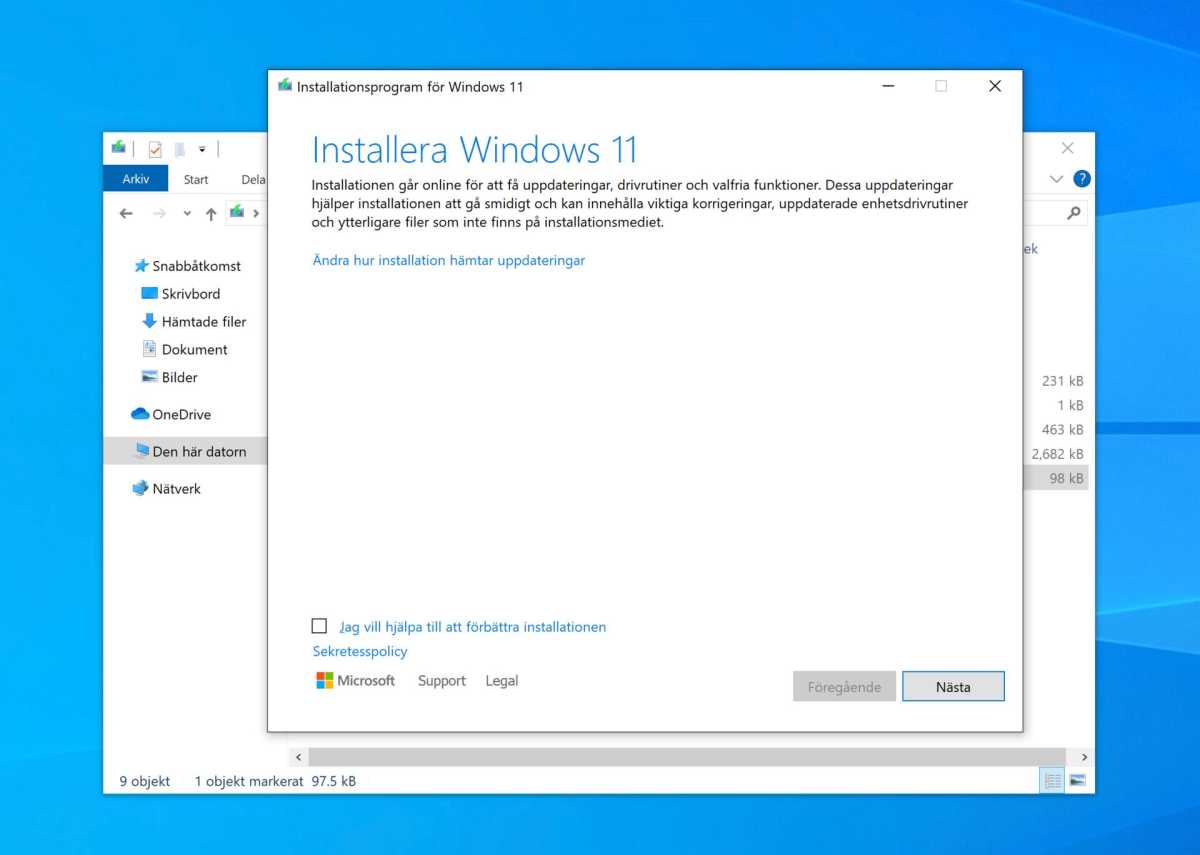The width and height of the screenshot is (1200, 855).
Task: Switch Explorer to large icons view
Action: pyautogui.click(x=1077, y=781)
